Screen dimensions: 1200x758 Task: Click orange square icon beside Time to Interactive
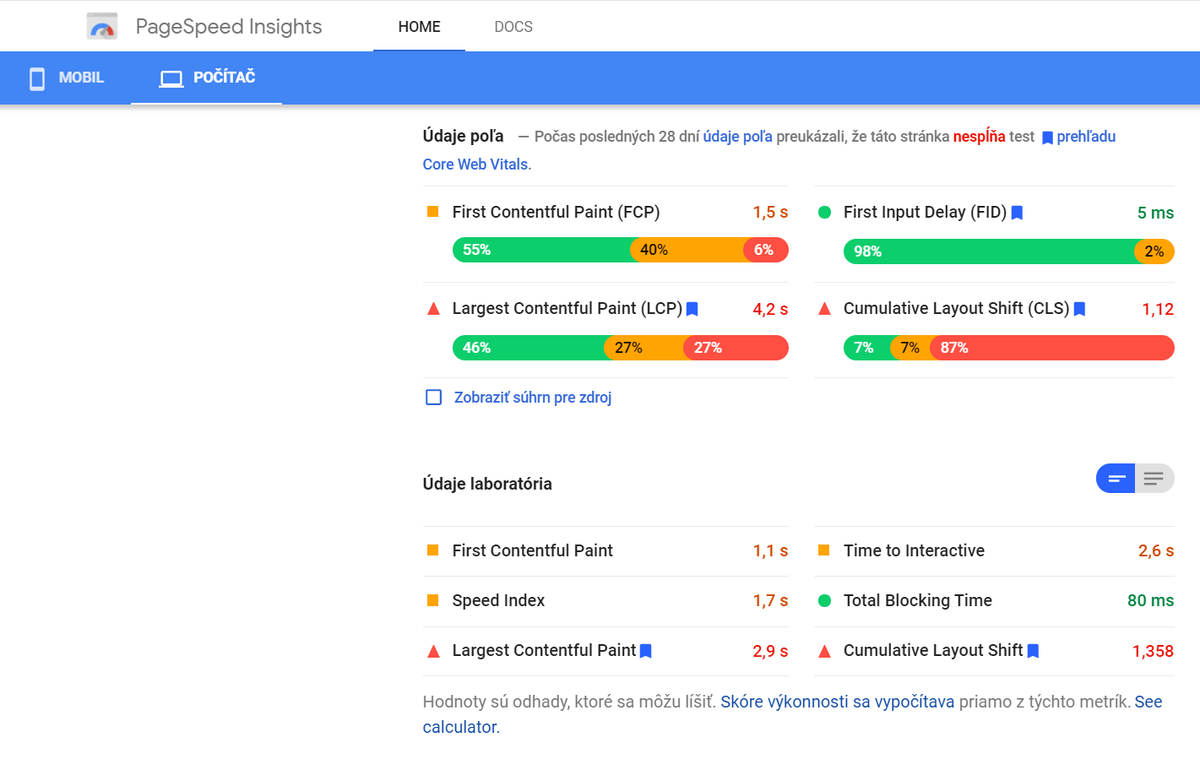824,551
